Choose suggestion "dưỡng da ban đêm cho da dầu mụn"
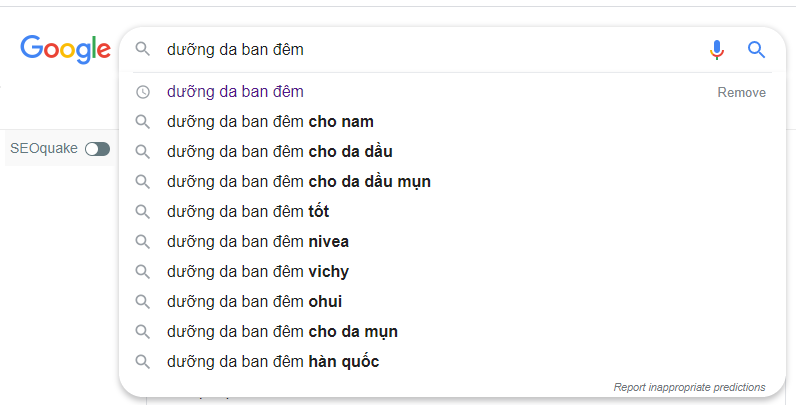 coord(299,182)
